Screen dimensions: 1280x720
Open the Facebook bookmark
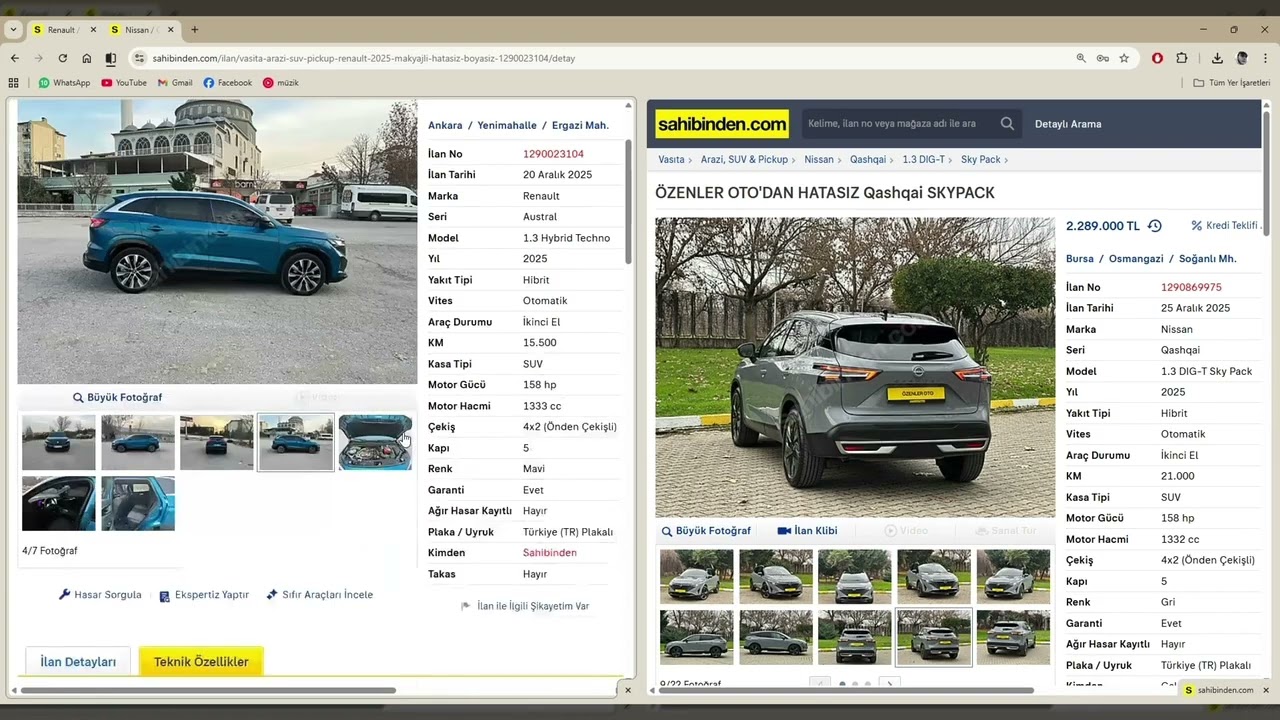click(x=228, y=83)
